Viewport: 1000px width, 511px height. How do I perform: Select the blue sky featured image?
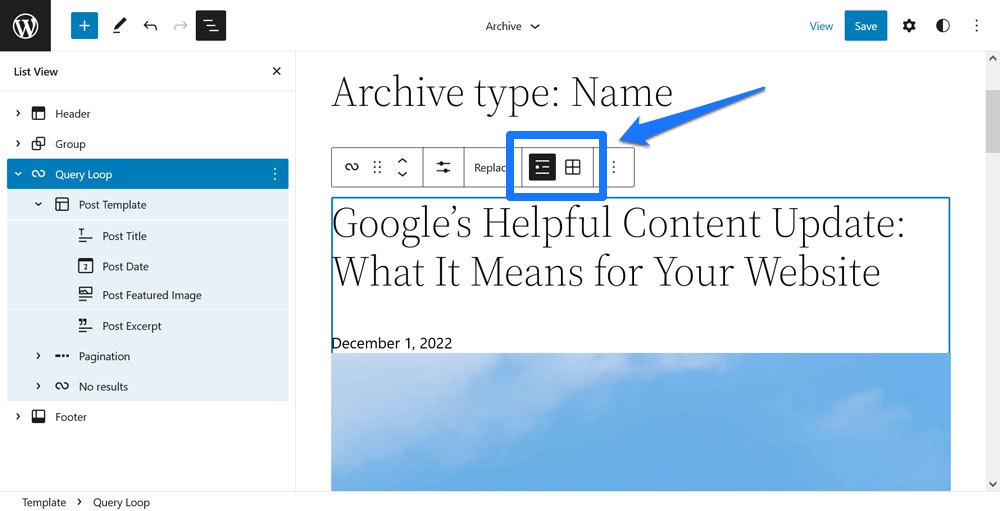[x=640, y=422]
